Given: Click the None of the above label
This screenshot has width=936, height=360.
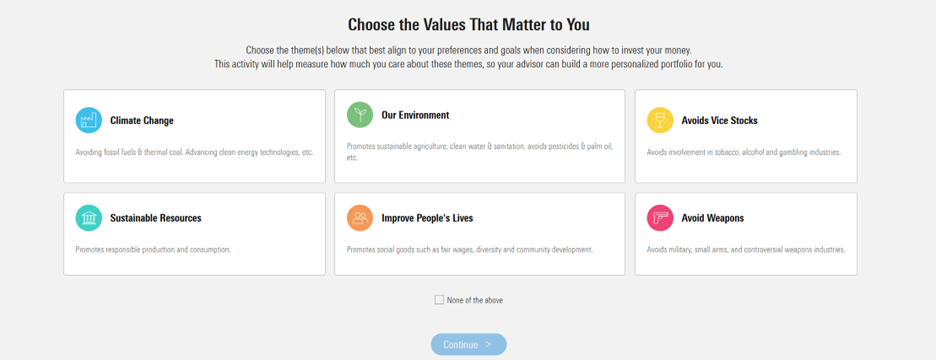Looking at the screenshot, I should click(x=475, y=300).
